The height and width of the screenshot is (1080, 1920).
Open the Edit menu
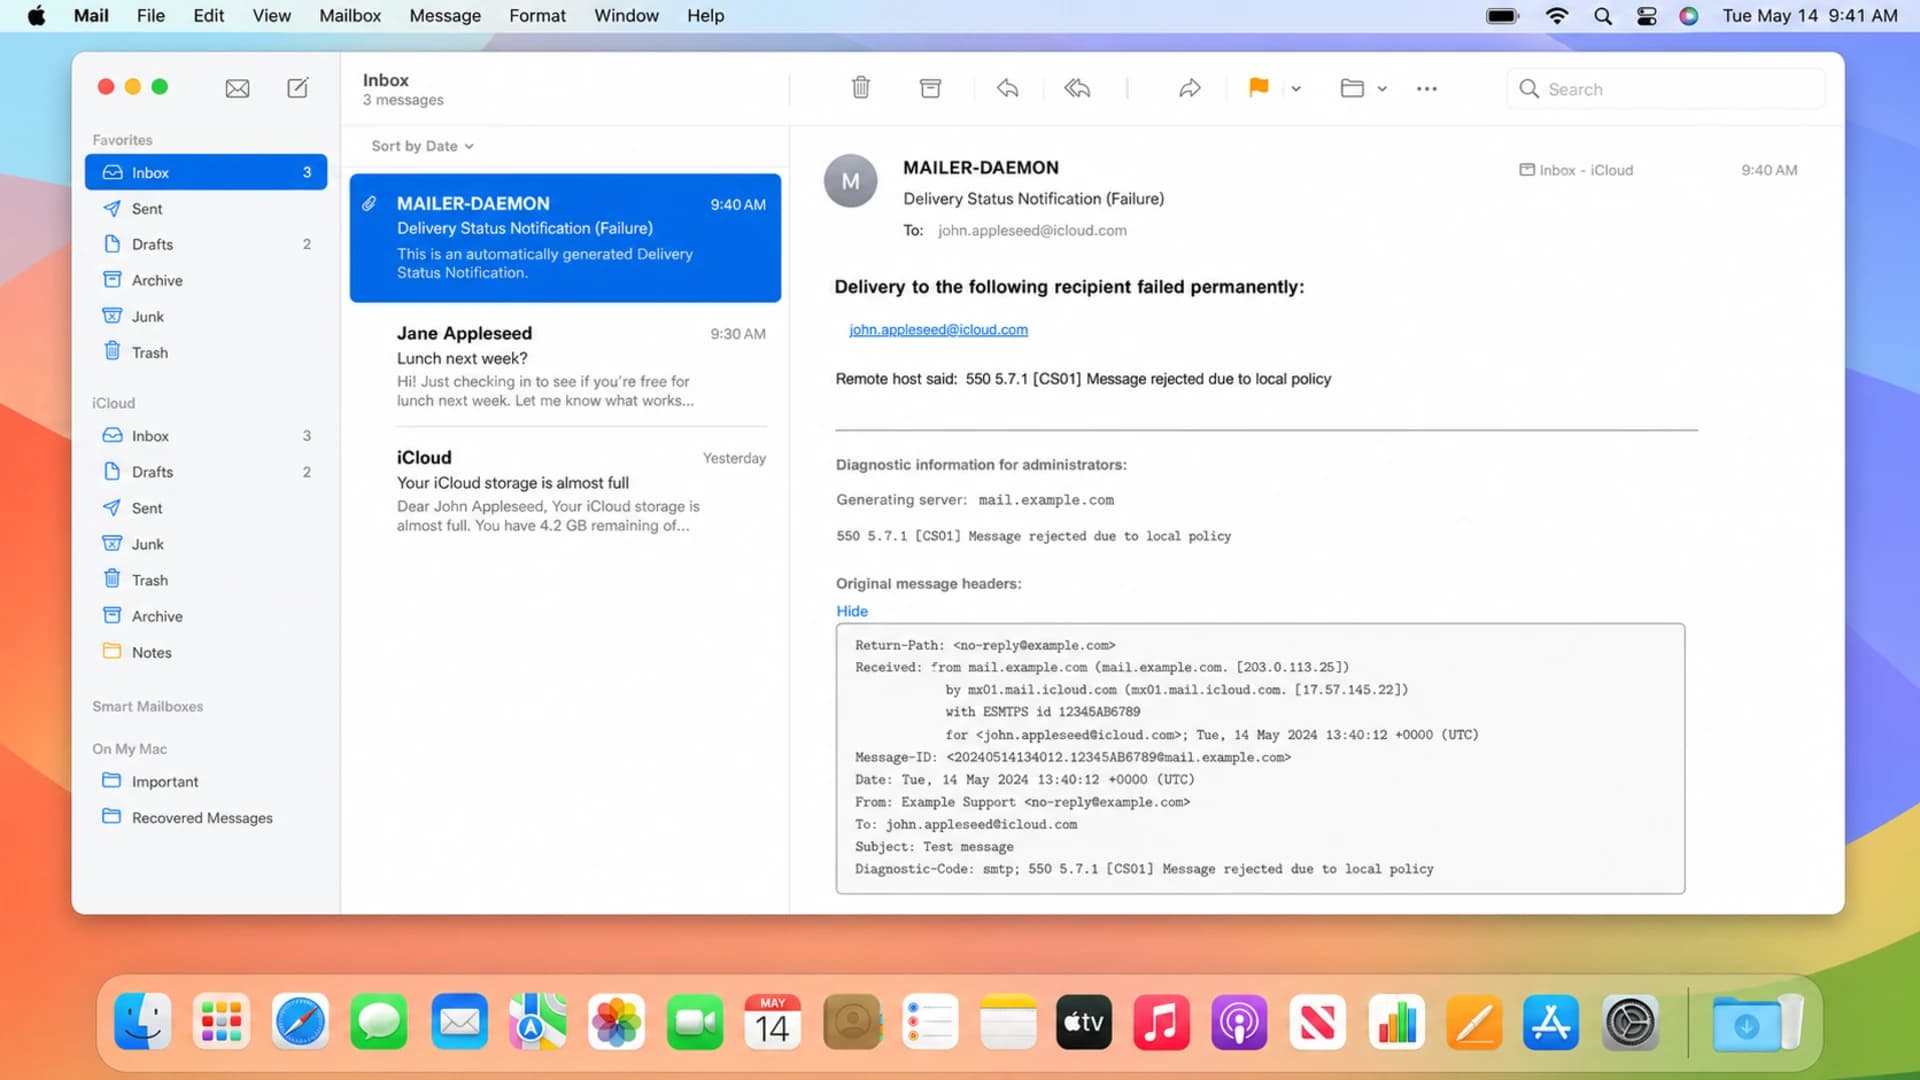point(208,16)
